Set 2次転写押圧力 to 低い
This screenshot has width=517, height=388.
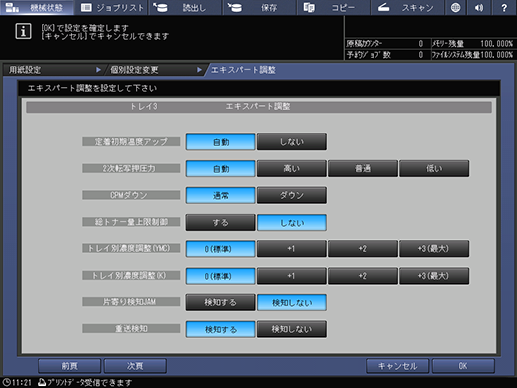click(x=434, y=169)
